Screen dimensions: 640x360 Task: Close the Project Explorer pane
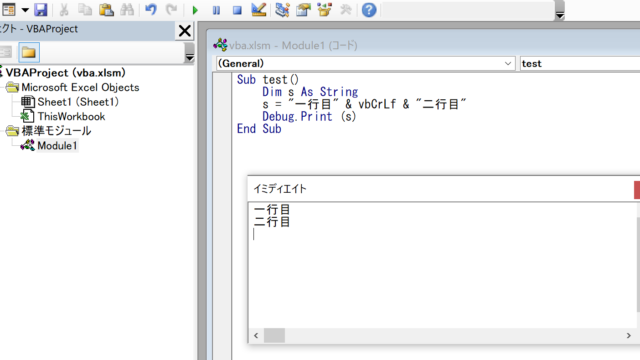(x=184, y=31)
